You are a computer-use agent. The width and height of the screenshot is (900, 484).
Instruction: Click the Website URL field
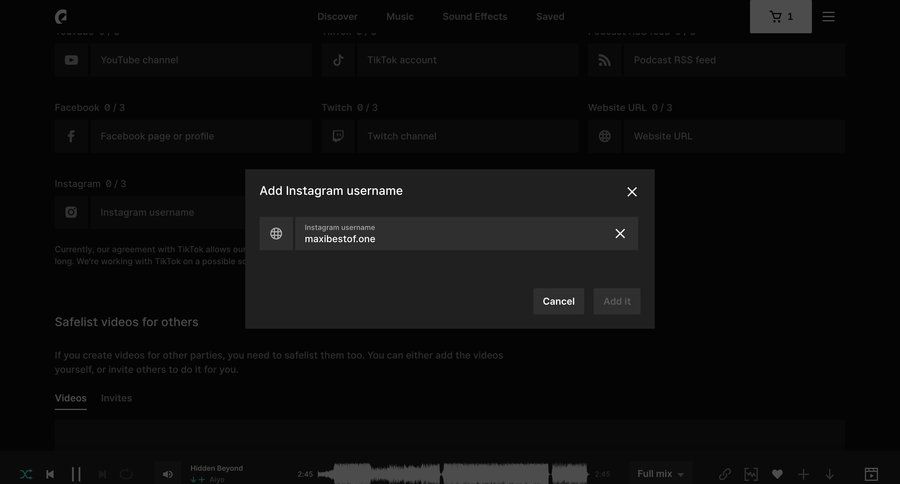coord(734,136)
